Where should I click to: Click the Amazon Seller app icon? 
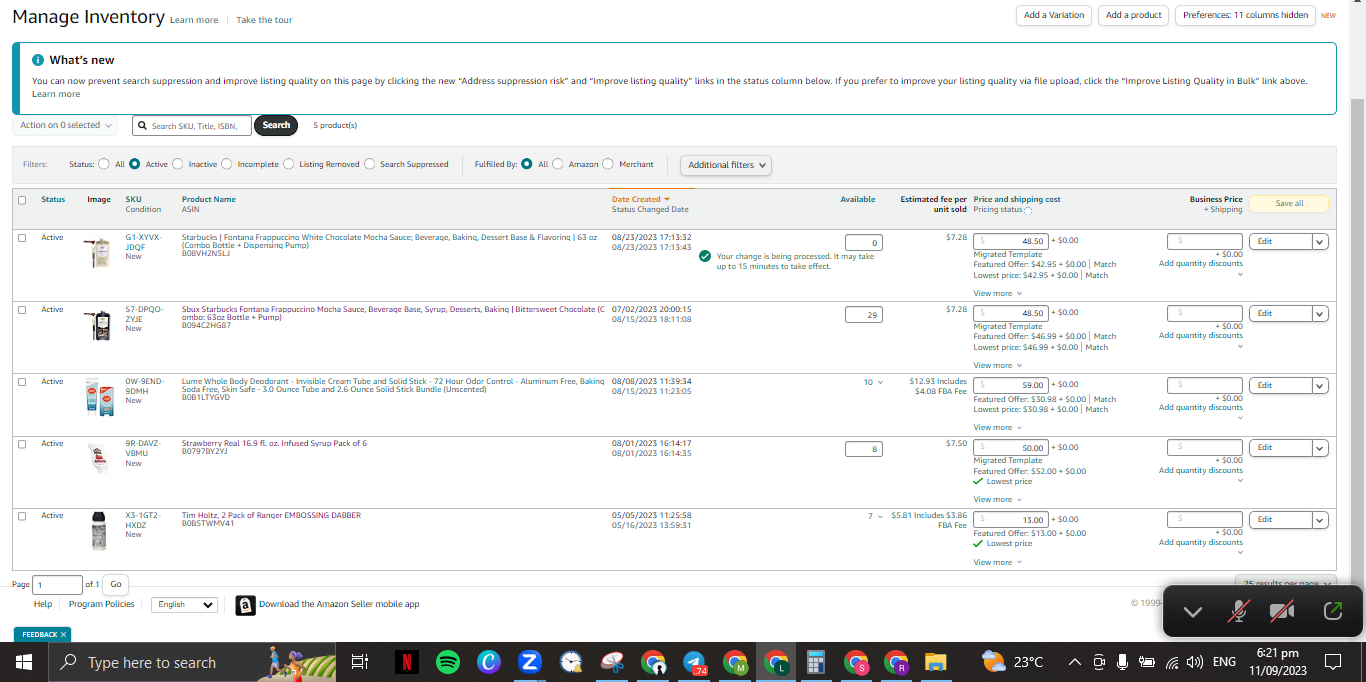coord(245,605)
